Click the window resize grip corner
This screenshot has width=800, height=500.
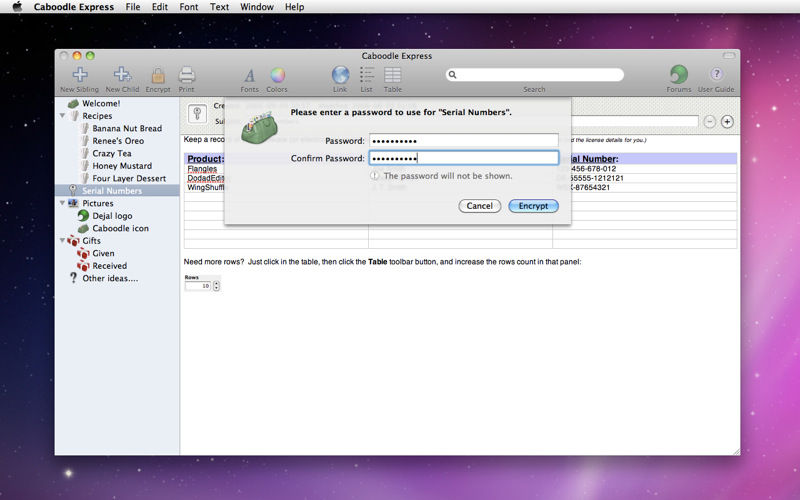(736, 452)
